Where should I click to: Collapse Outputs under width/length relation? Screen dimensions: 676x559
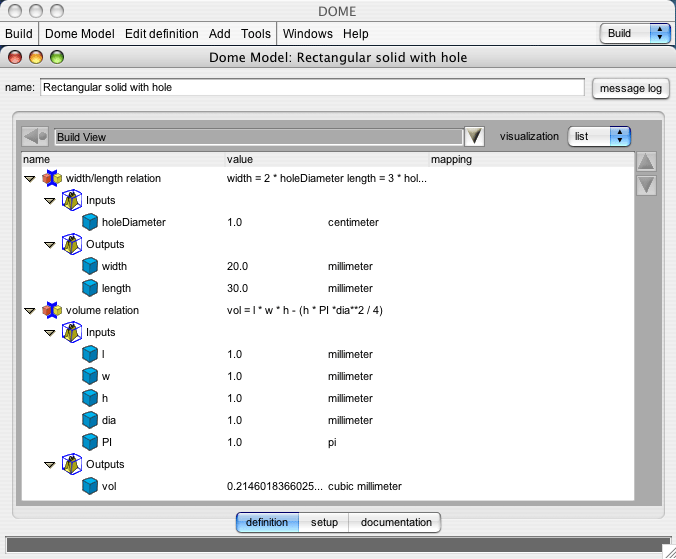50,245
